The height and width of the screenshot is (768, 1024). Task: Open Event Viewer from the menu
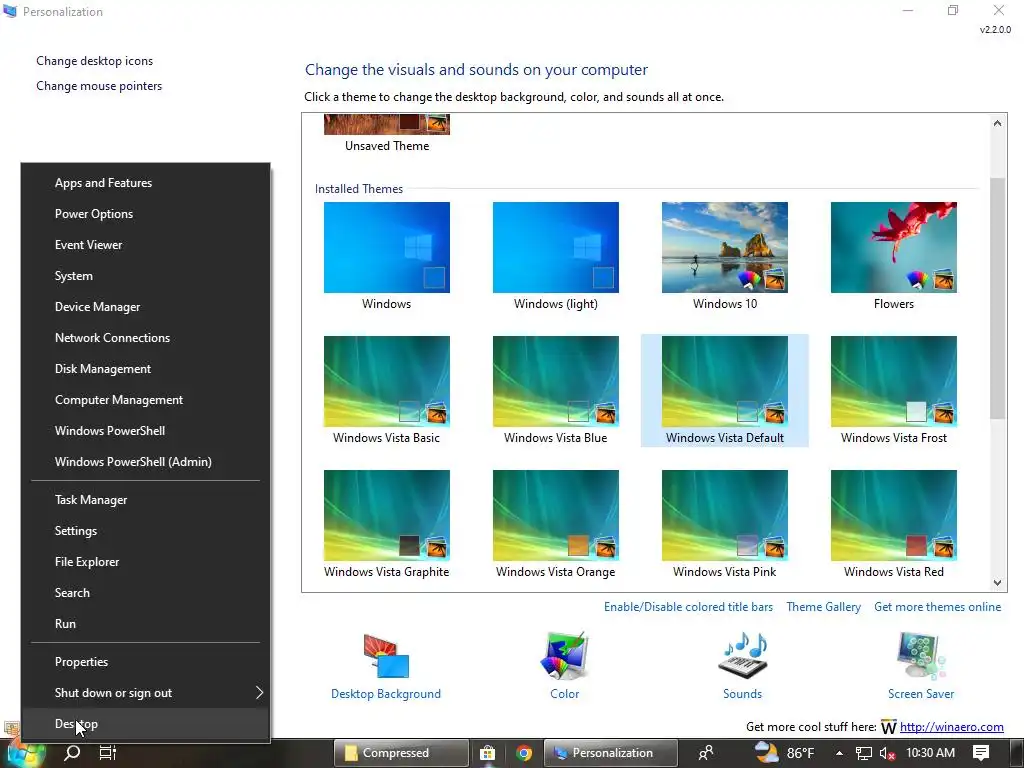coord(146,245)
